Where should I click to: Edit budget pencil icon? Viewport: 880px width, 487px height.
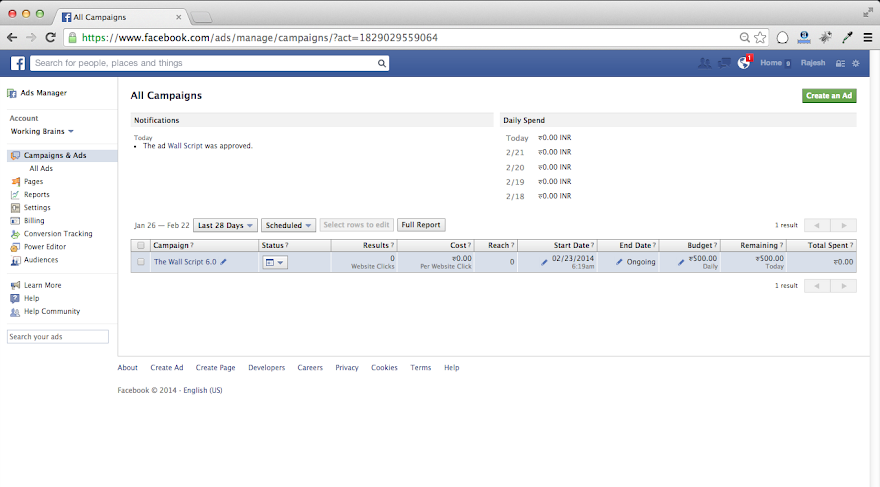click(x=681, y=262)
